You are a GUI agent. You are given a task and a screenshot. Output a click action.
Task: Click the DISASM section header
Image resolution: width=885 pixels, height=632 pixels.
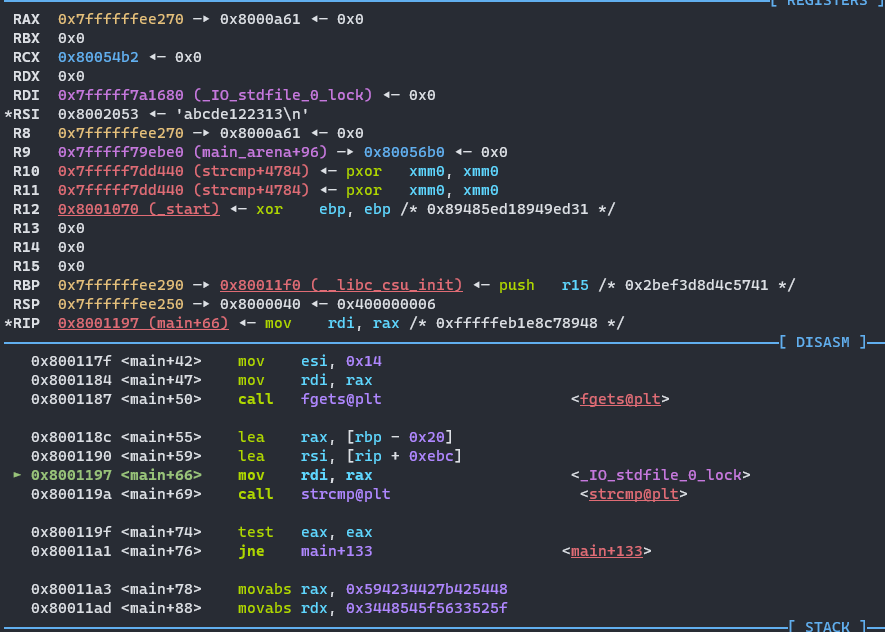point(826,342)
